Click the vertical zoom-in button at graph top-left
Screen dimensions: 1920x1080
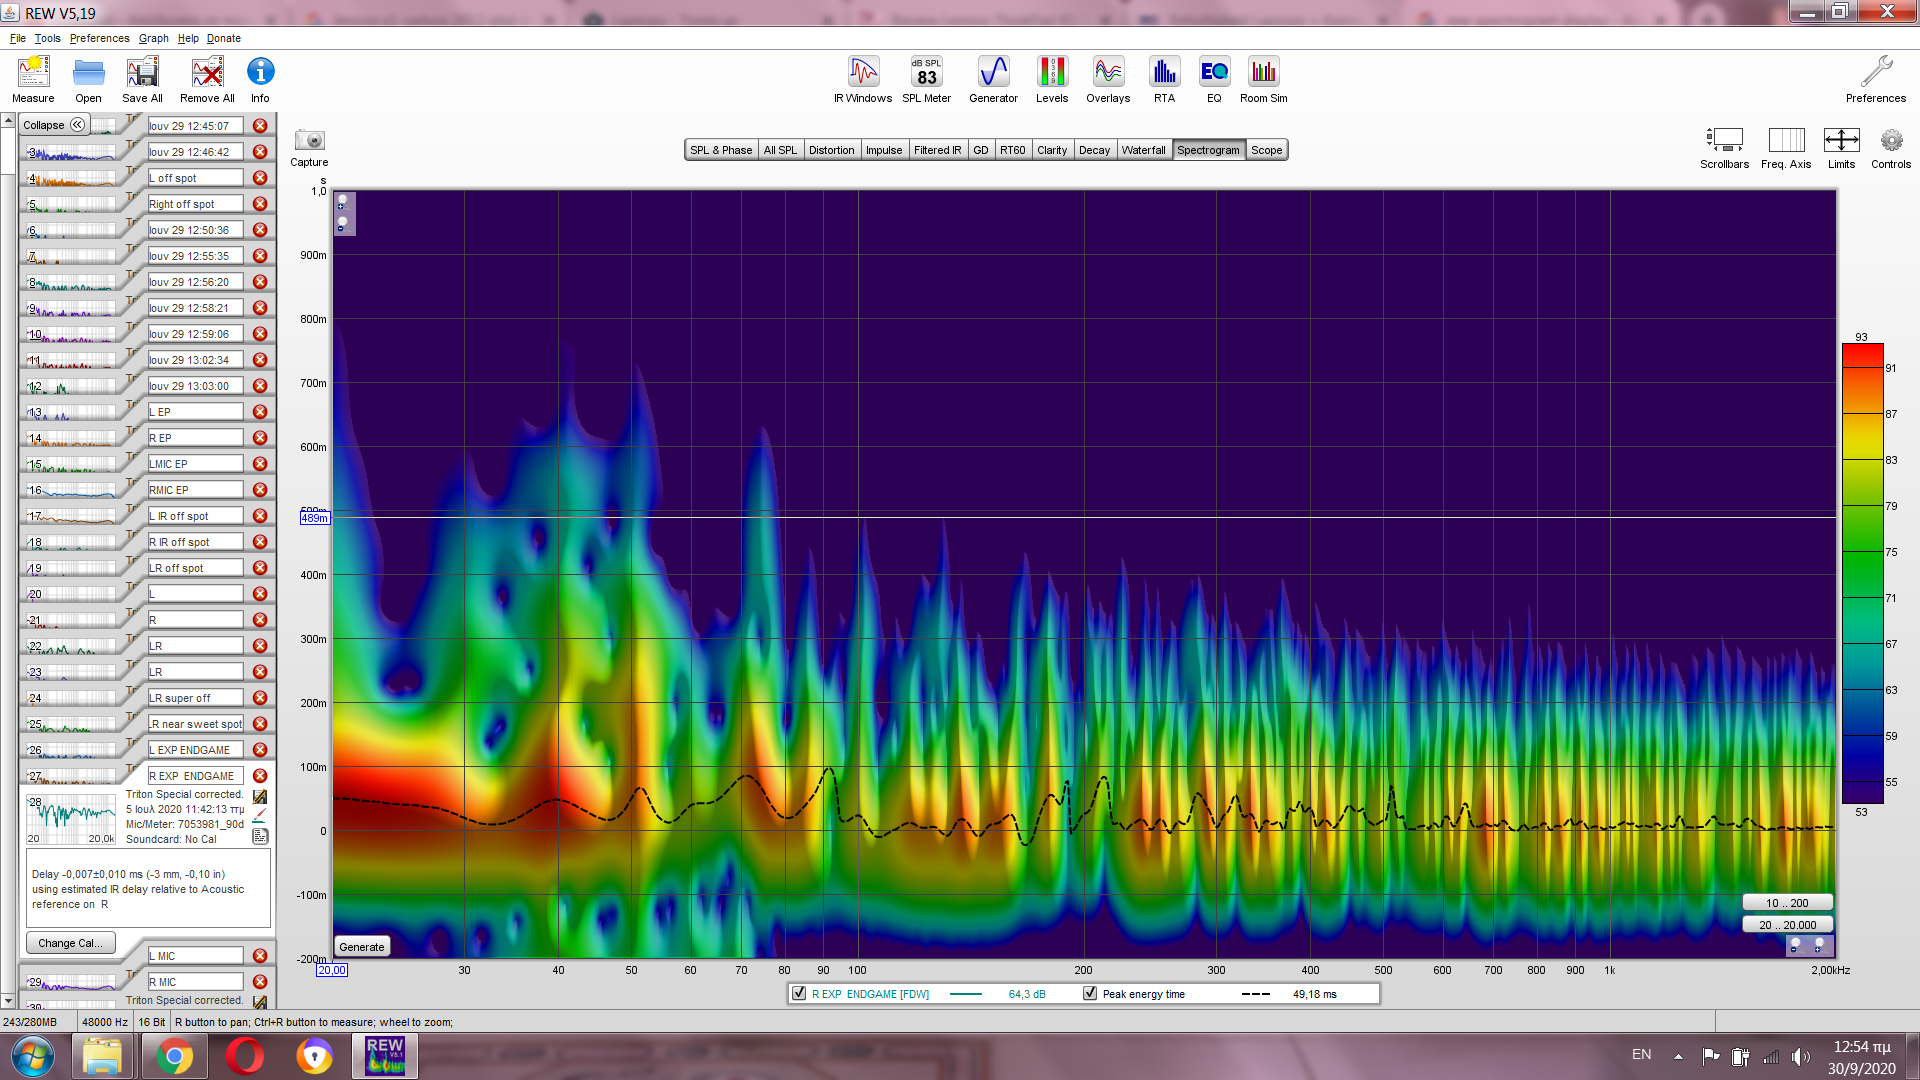click(342, 203)
